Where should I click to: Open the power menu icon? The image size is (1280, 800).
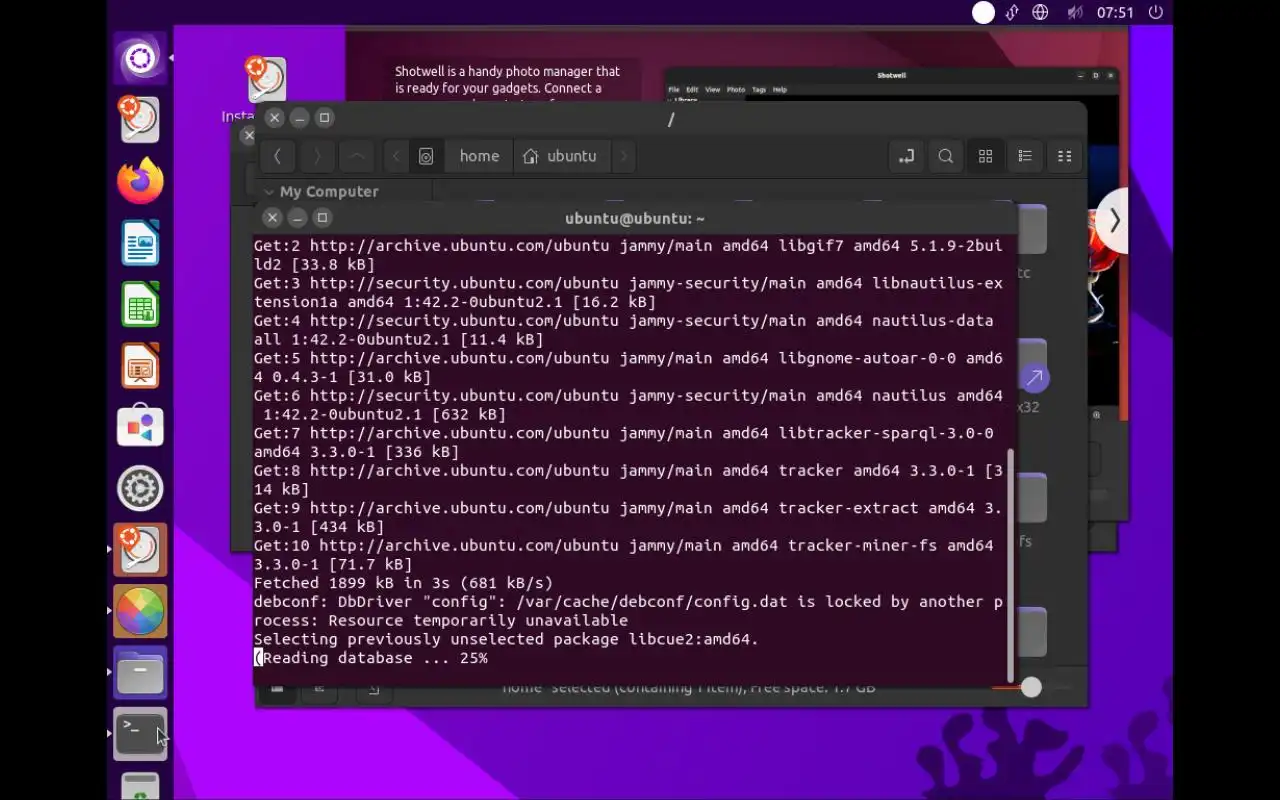[1156, 13]
